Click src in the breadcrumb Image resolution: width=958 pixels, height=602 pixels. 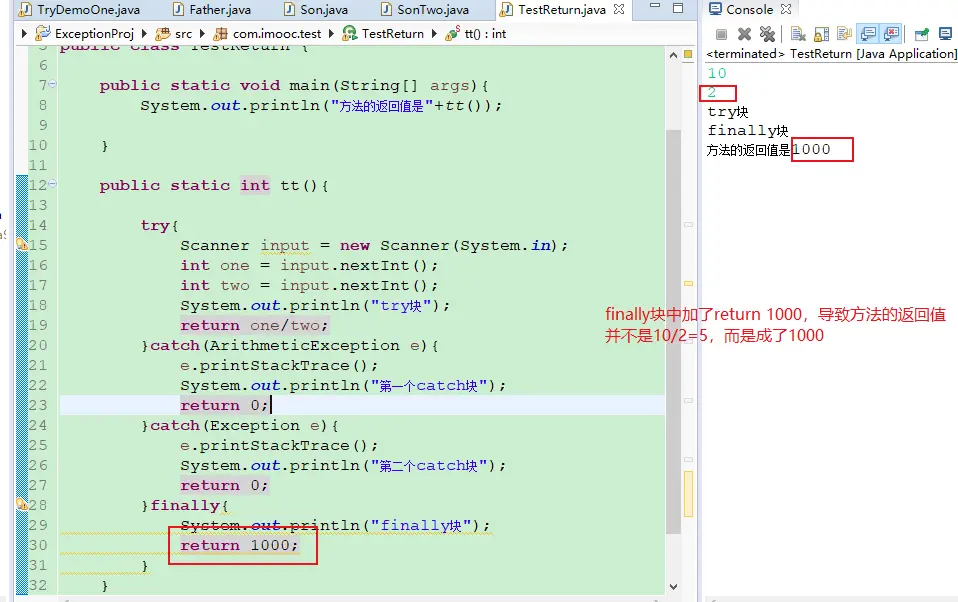174,34
